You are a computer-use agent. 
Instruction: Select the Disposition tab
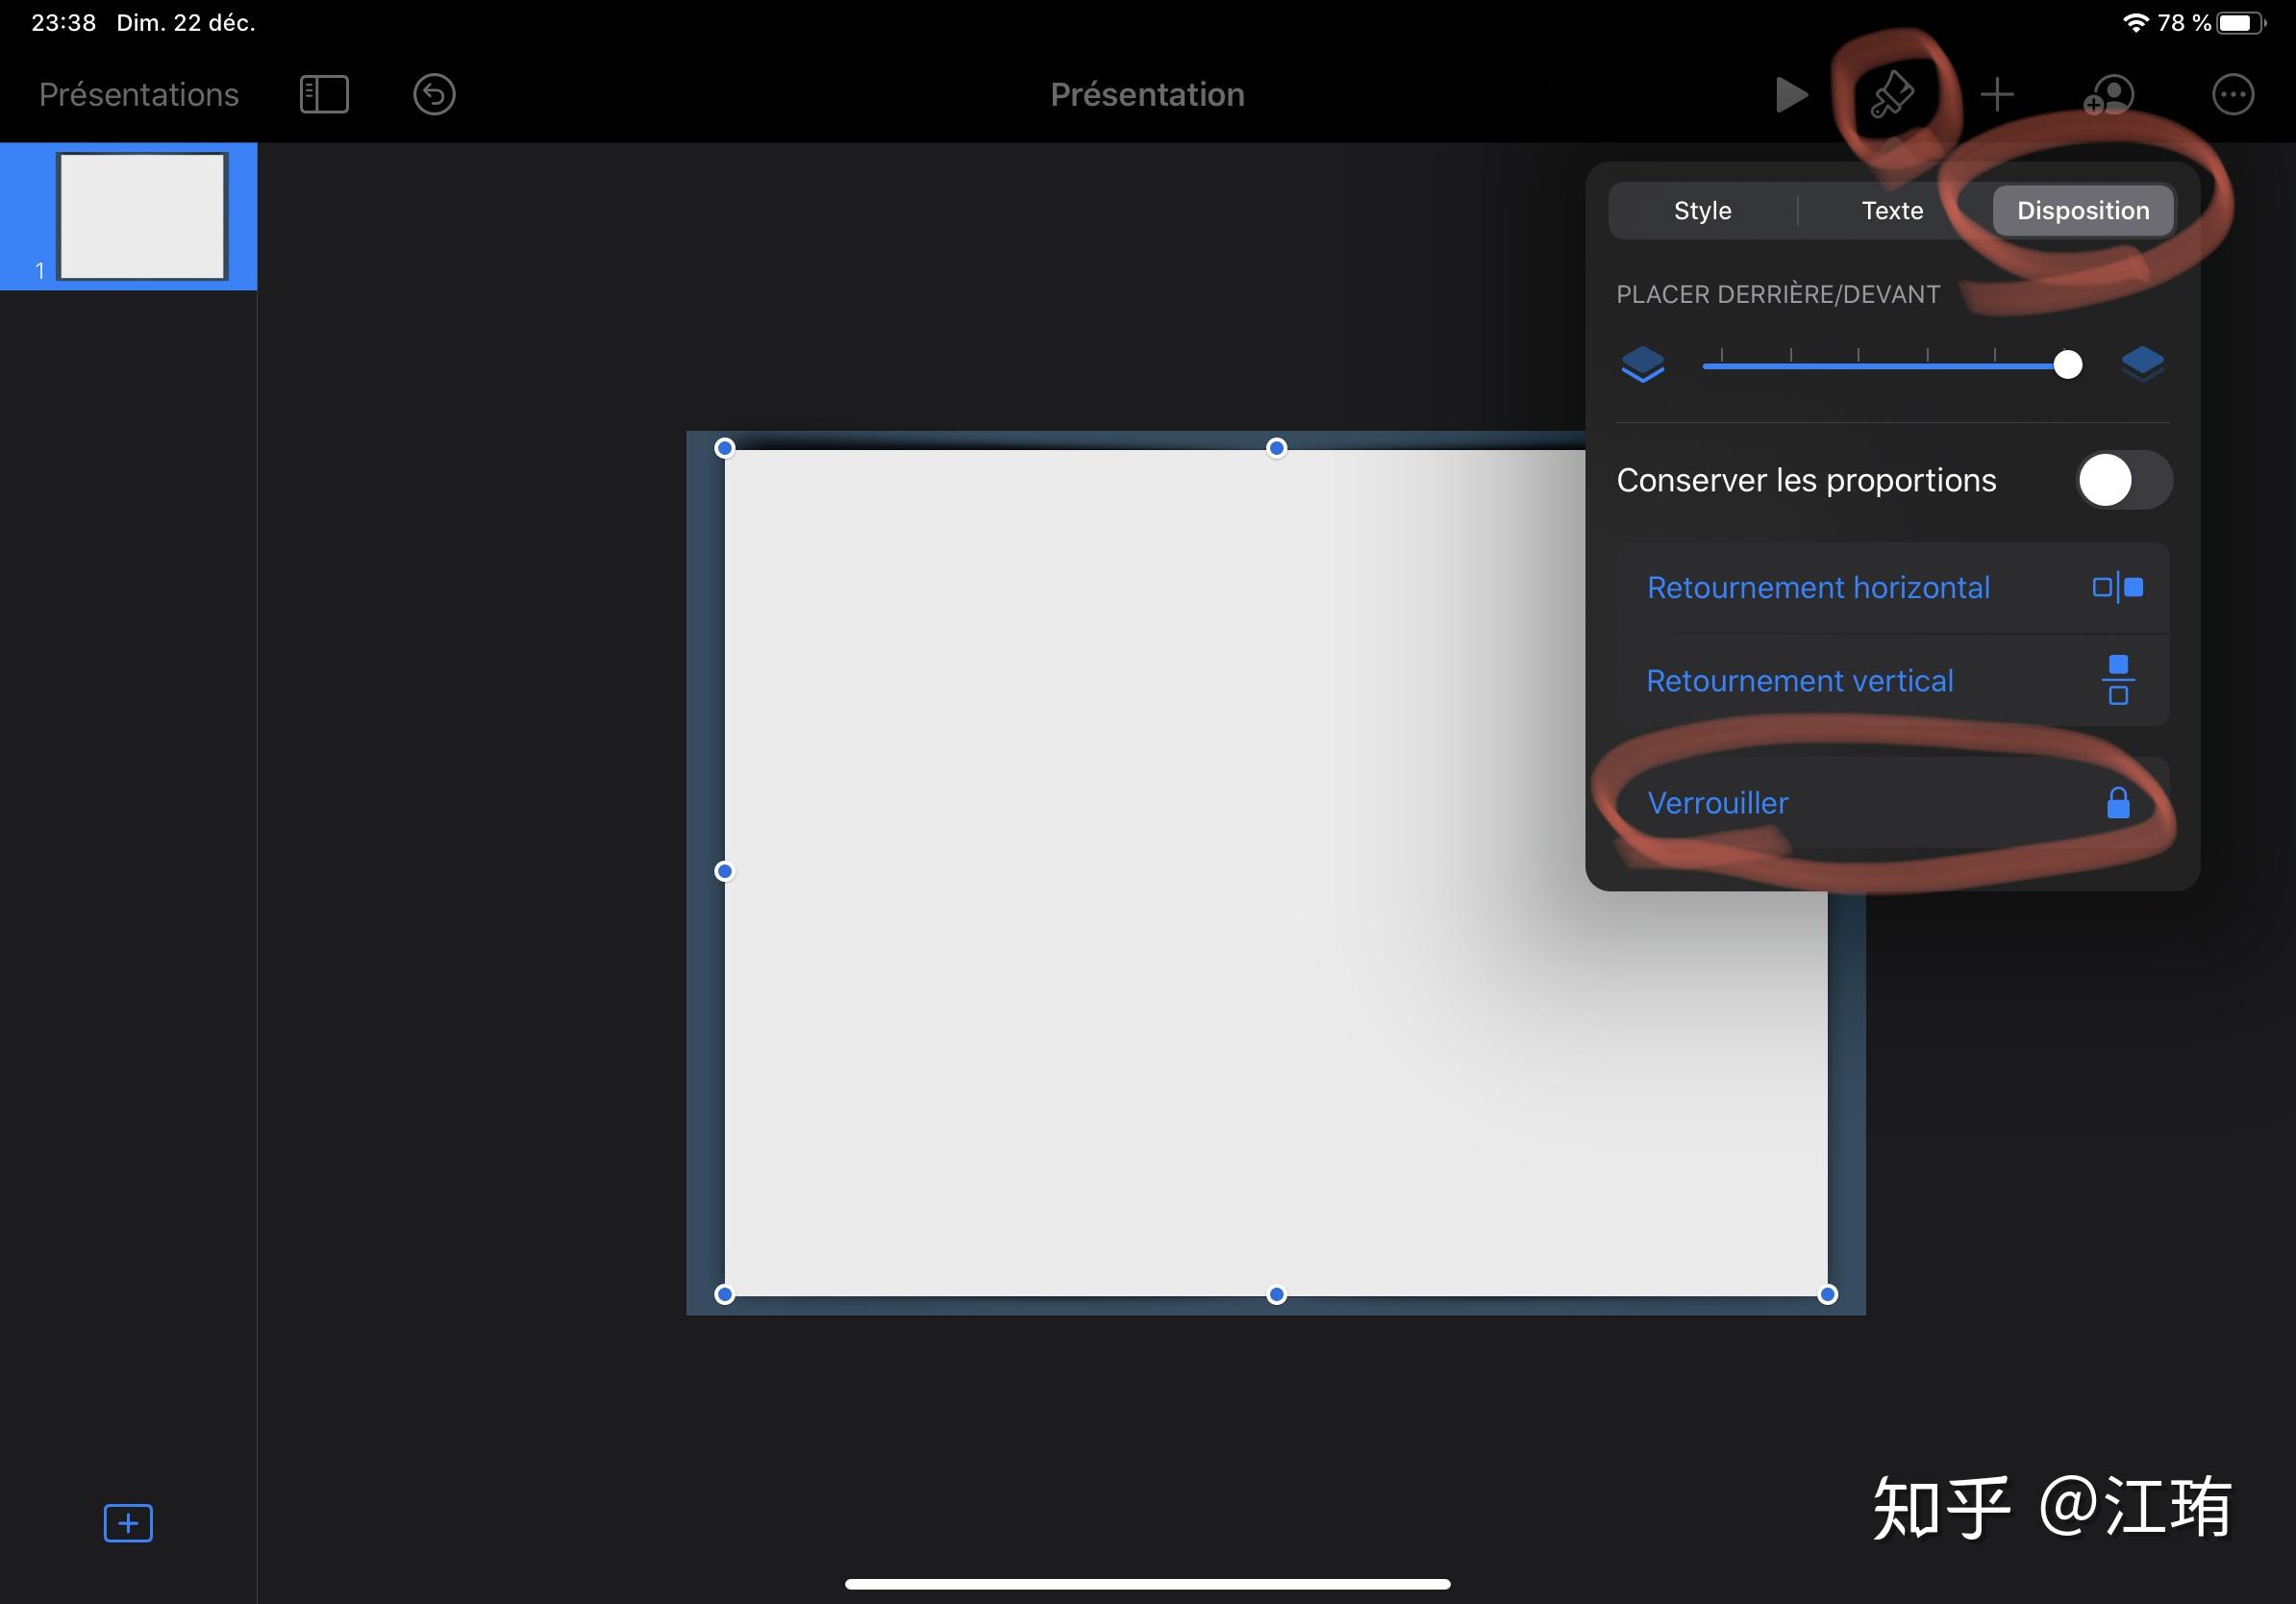[x=2083, y=210]
